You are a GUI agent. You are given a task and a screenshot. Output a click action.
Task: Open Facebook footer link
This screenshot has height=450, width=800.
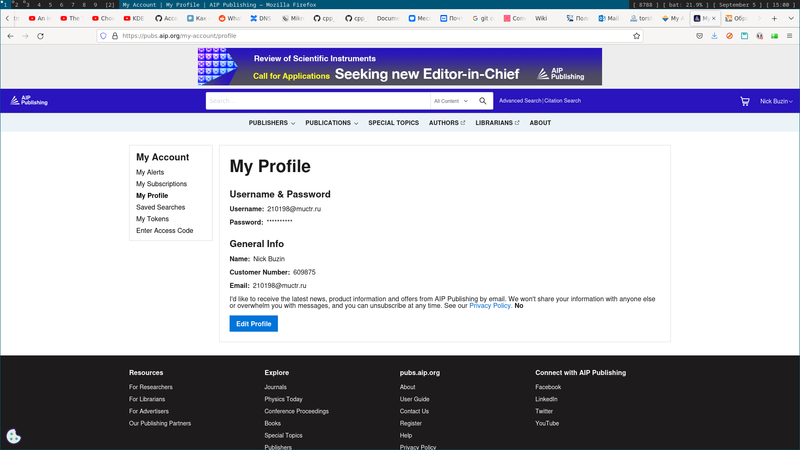(548, 387)
